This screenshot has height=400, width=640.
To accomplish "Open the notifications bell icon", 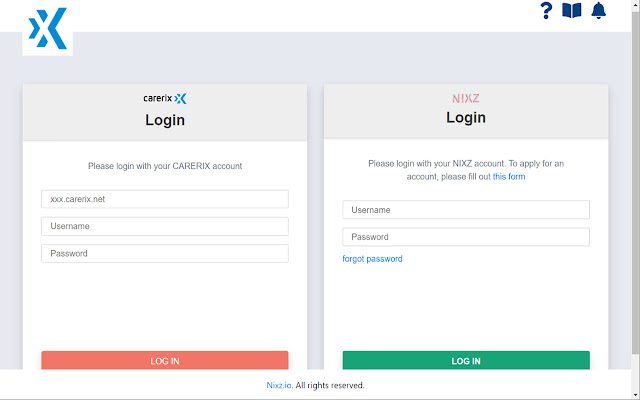I will point(598,11).
